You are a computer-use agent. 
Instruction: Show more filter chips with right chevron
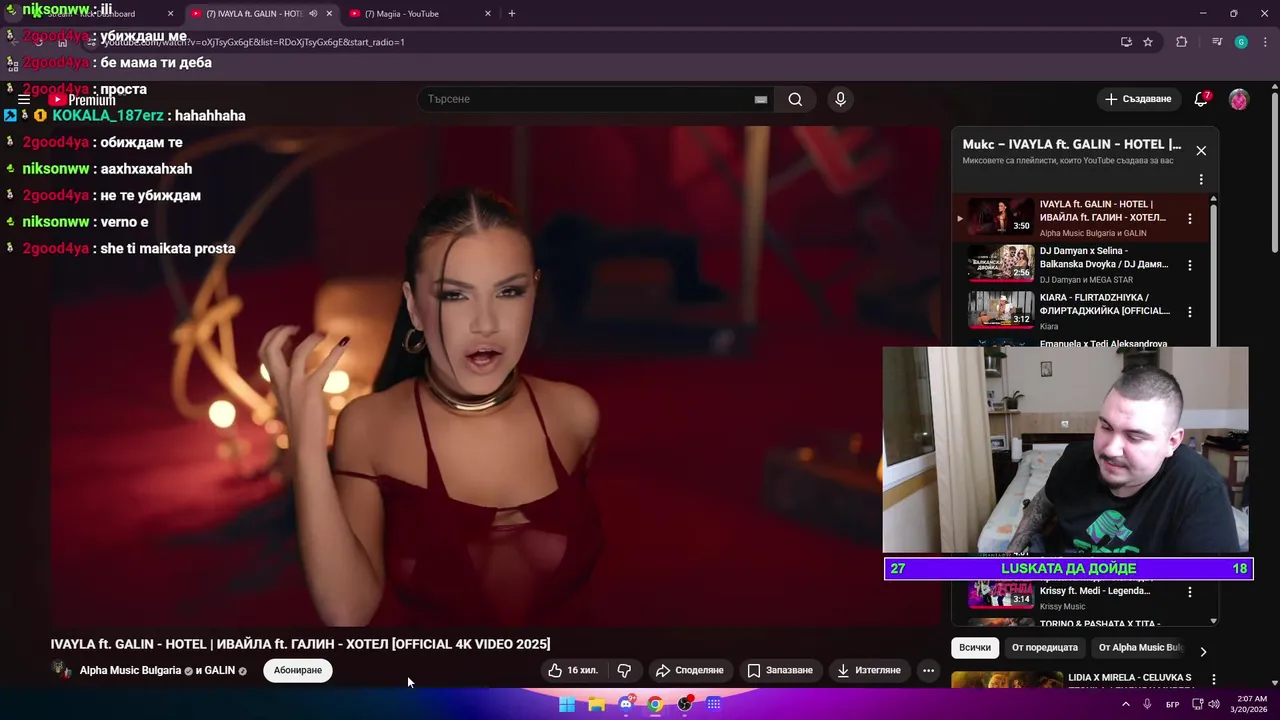click(x=1203, y=651)
